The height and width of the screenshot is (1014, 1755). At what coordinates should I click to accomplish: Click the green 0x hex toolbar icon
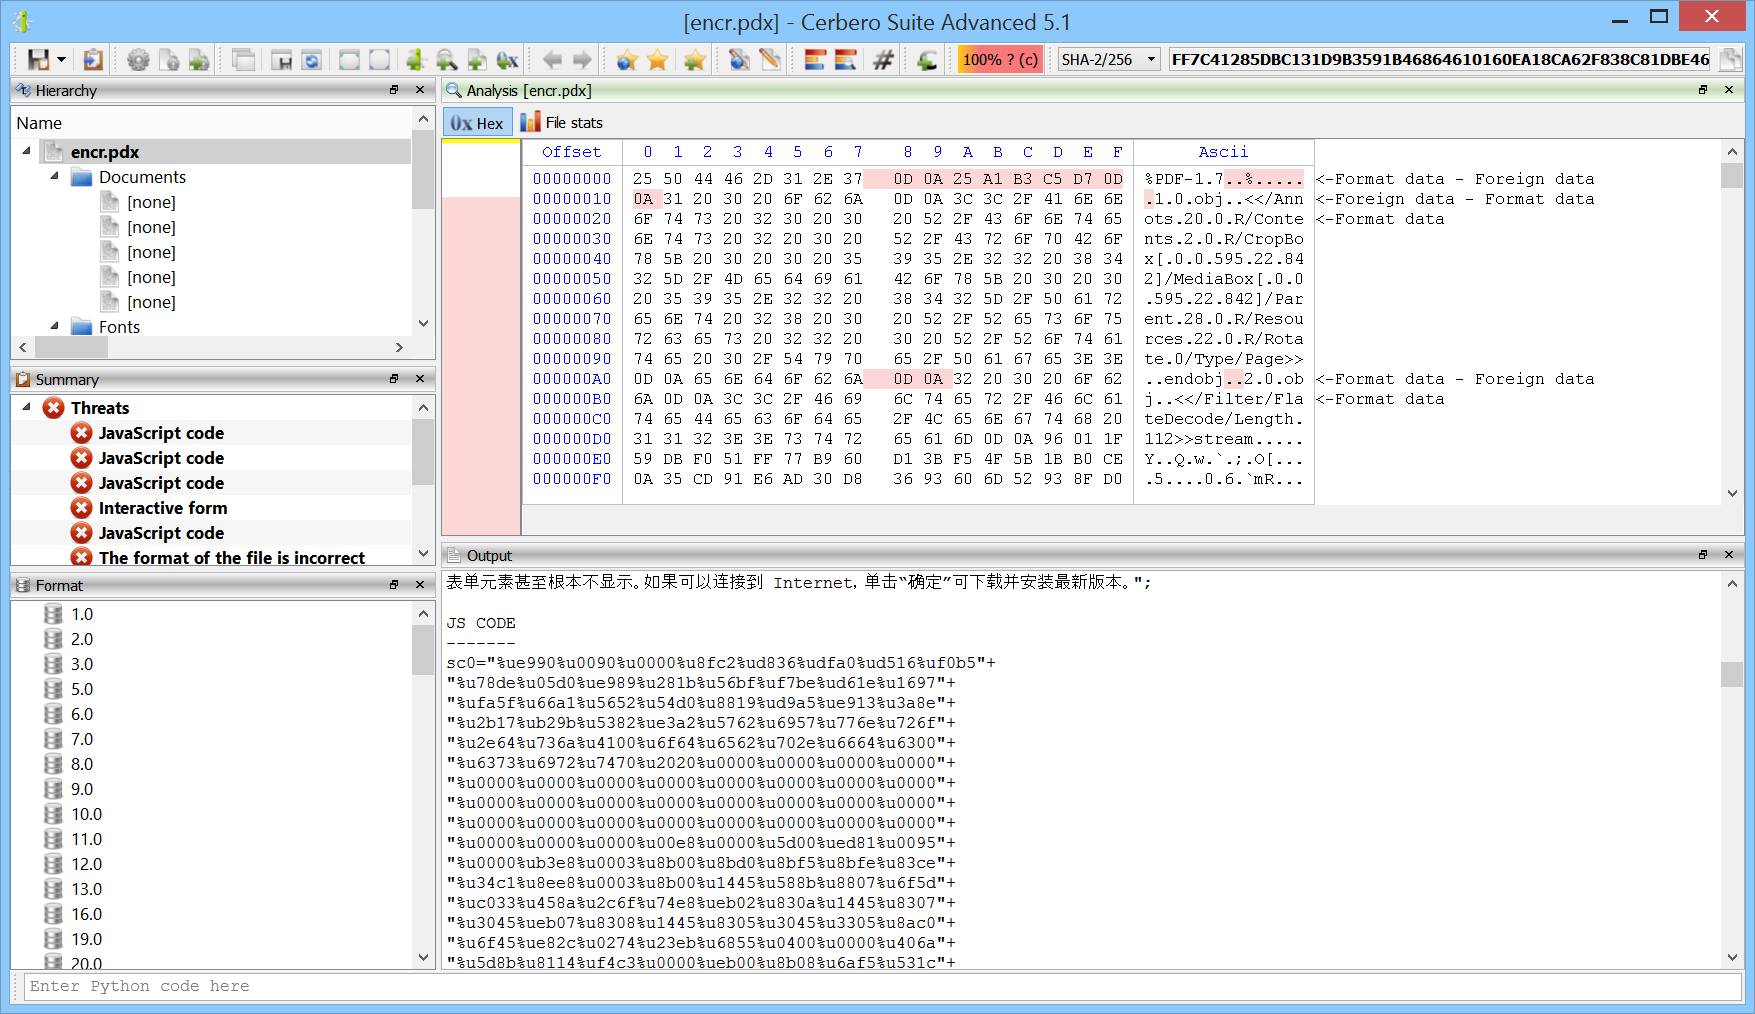[x=508, y=60]
